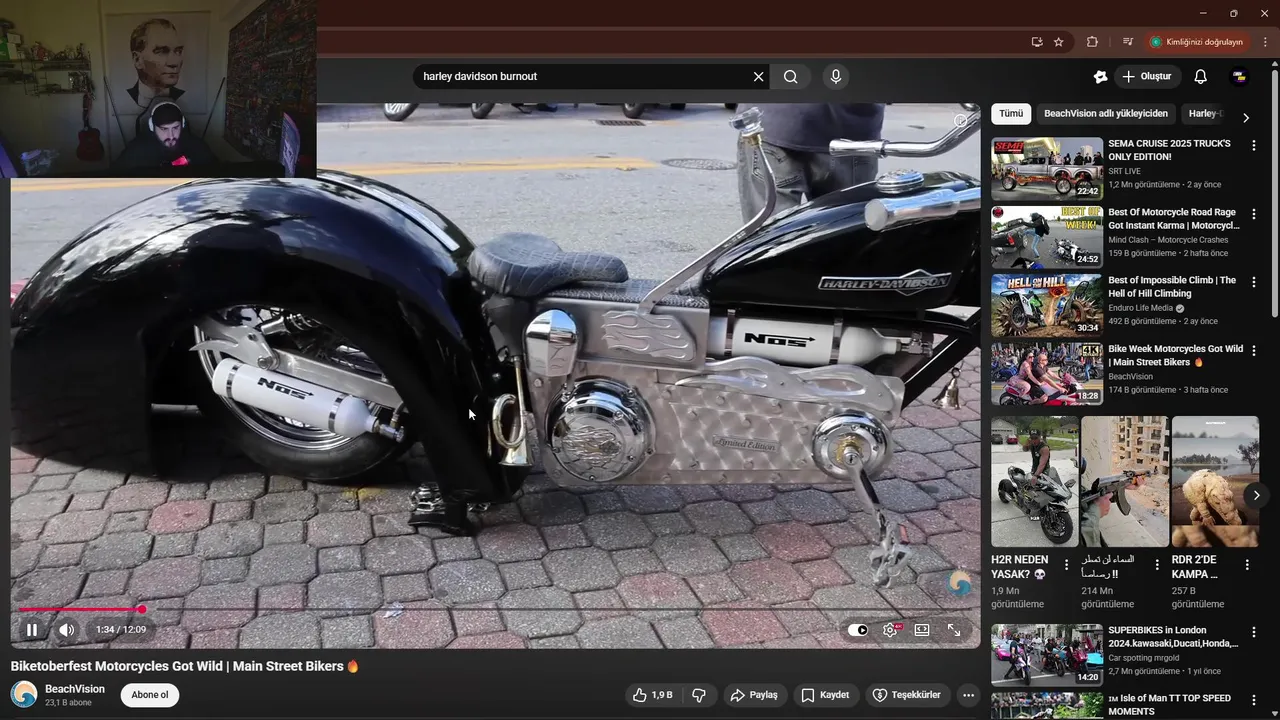The image size is (1280, 720).
Task: Open RDR 2'DE KAMPA short thumbnail
Action: click(x=1215, y=481)
